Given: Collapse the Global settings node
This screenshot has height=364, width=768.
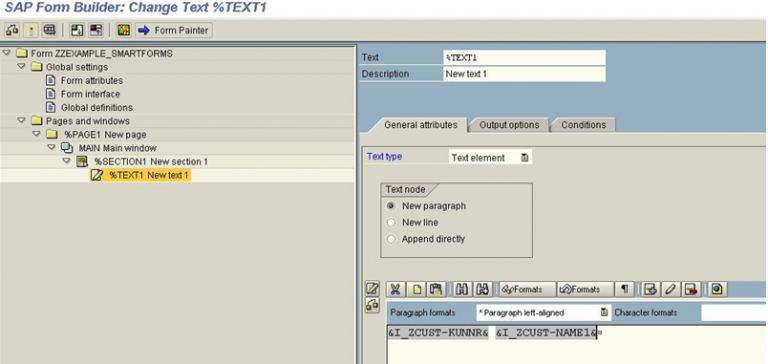Looking at the screenshot, I should point(22,66).
